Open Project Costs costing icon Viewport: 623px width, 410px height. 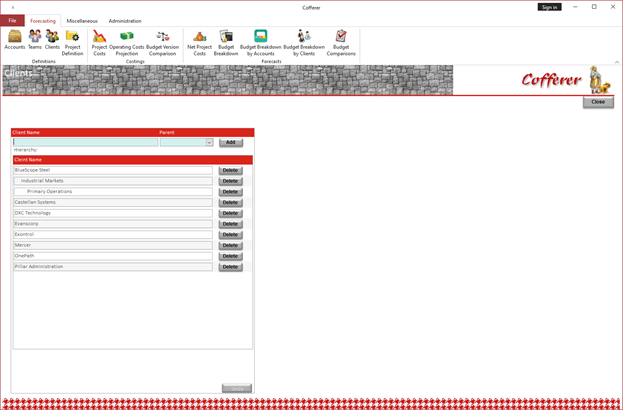99,43
